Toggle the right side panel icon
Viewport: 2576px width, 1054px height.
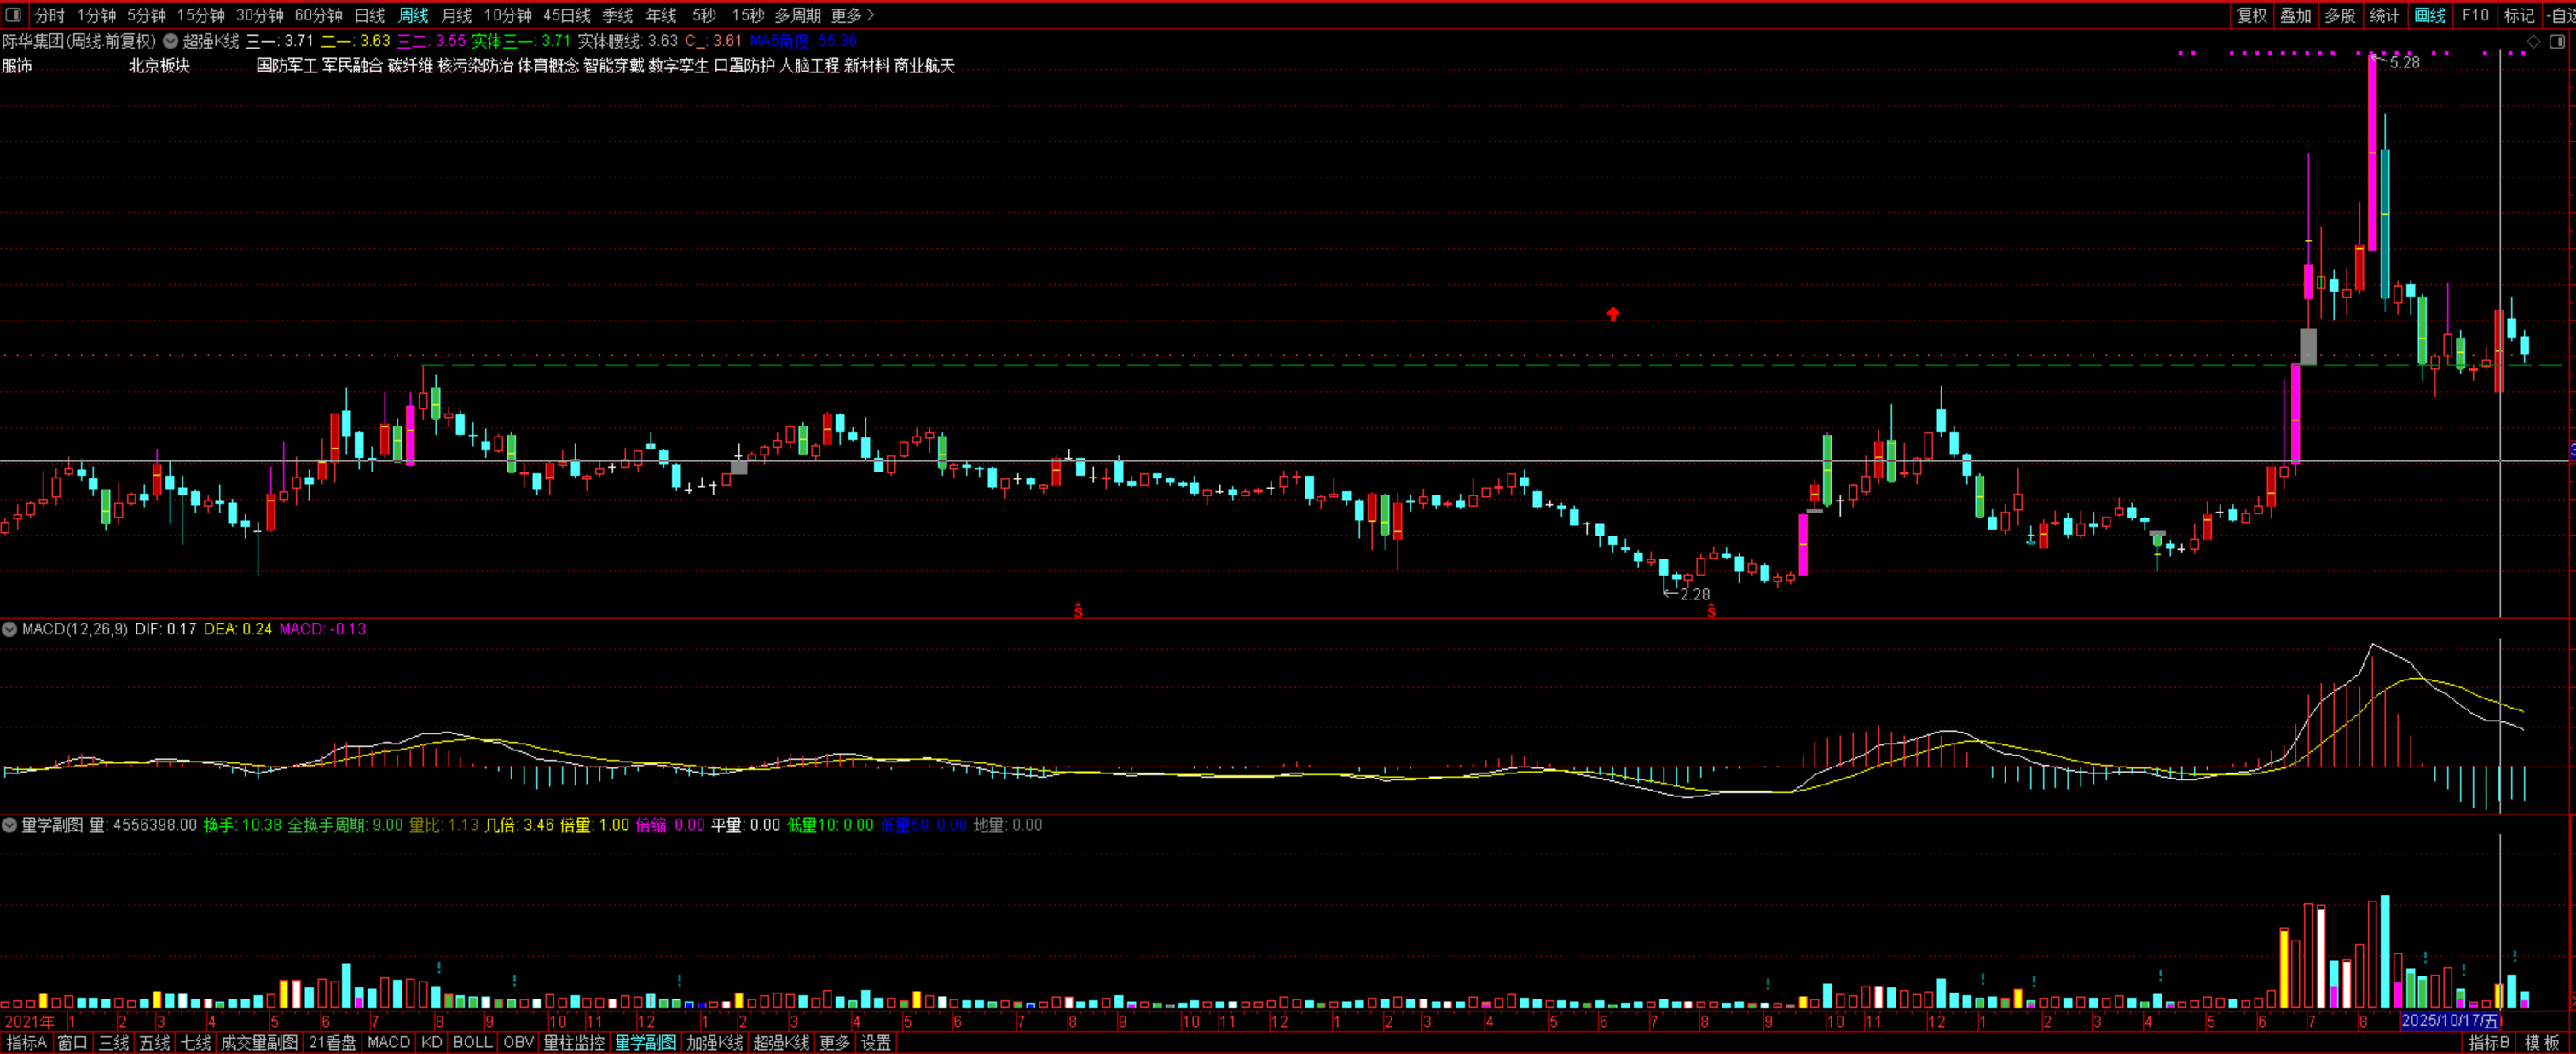point(2557,41)
